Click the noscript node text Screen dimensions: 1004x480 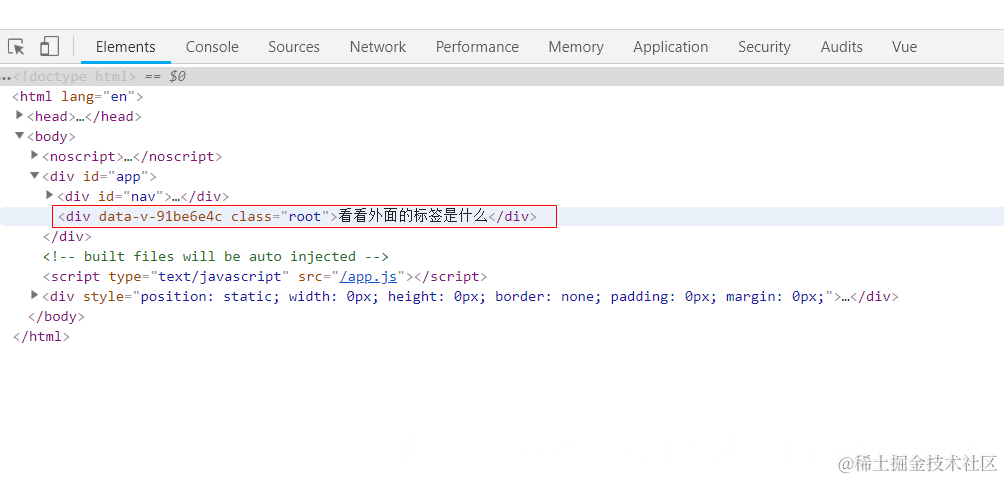(x=132, y=156)
